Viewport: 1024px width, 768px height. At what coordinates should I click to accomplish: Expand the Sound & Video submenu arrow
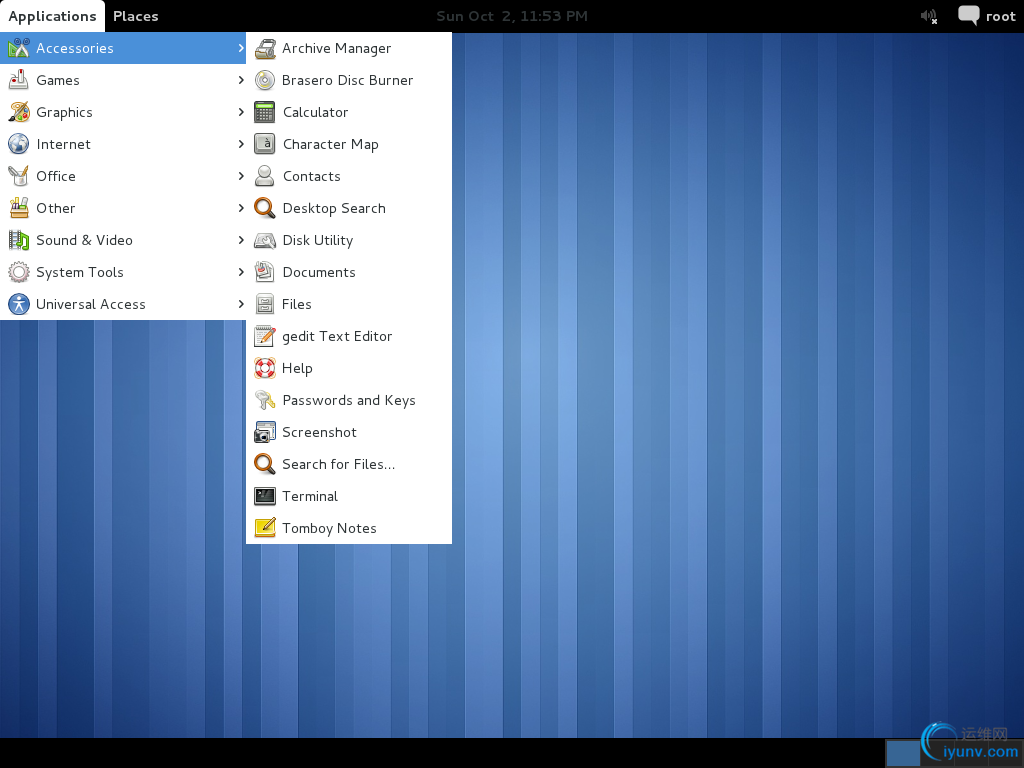tap(241, 240)
